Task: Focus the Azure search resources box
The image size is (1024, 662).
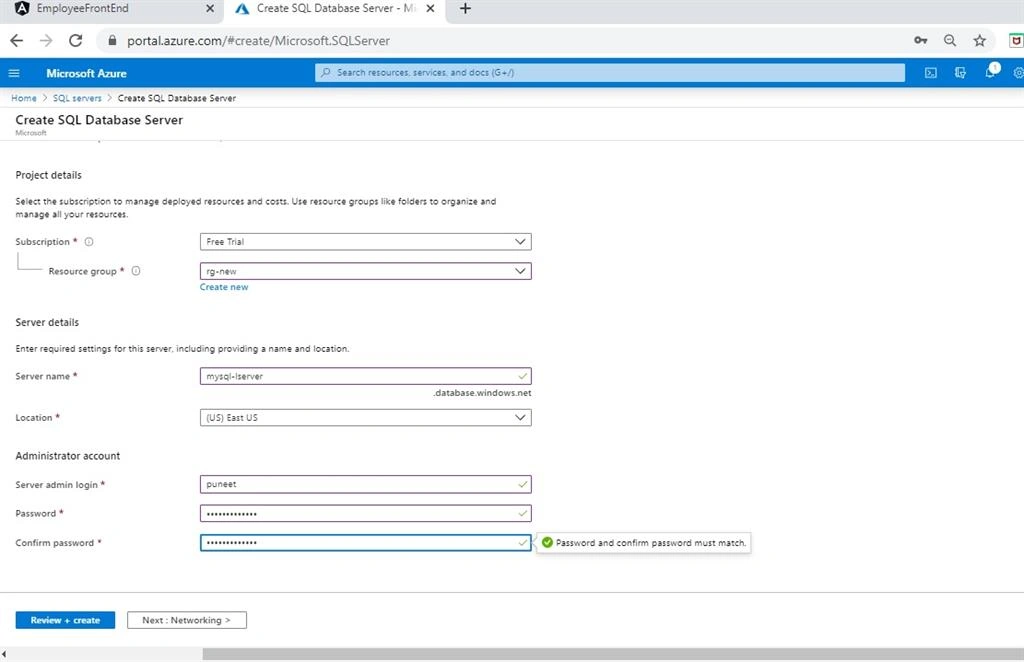Action: point(610,72)
